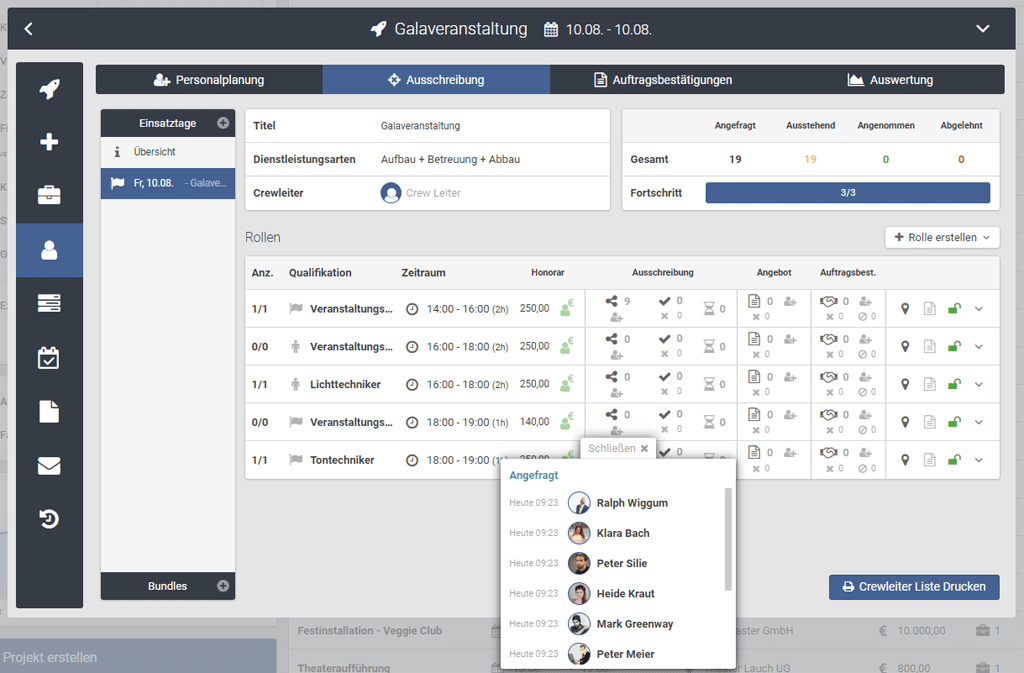The width and height of the screenshot is (1024, 673).
Task: Open the Auswertung tab
Action: click(x=890, y=80)
